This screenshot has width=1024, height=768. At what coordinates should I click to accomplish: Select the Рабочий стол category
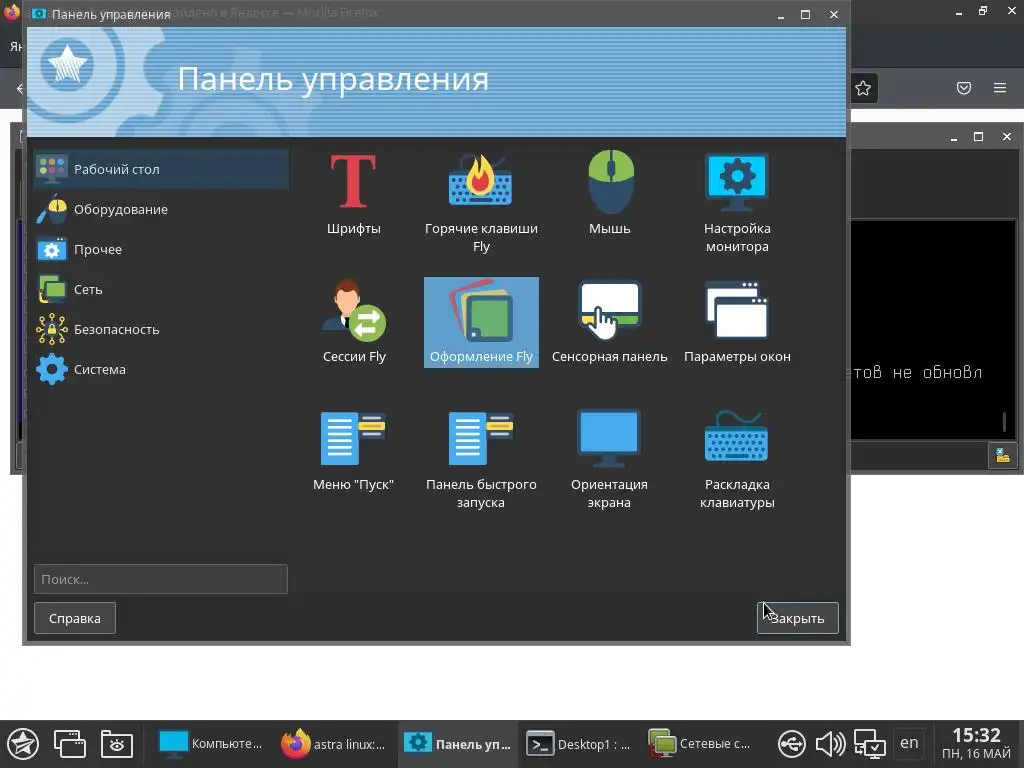(161, 169)
